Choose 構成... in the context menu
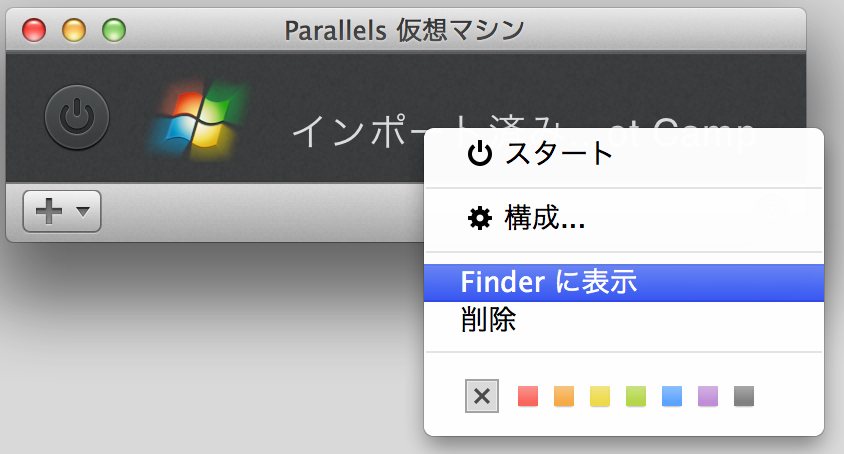The width and height of the screenshot is (844, 454). click(544, 218)
